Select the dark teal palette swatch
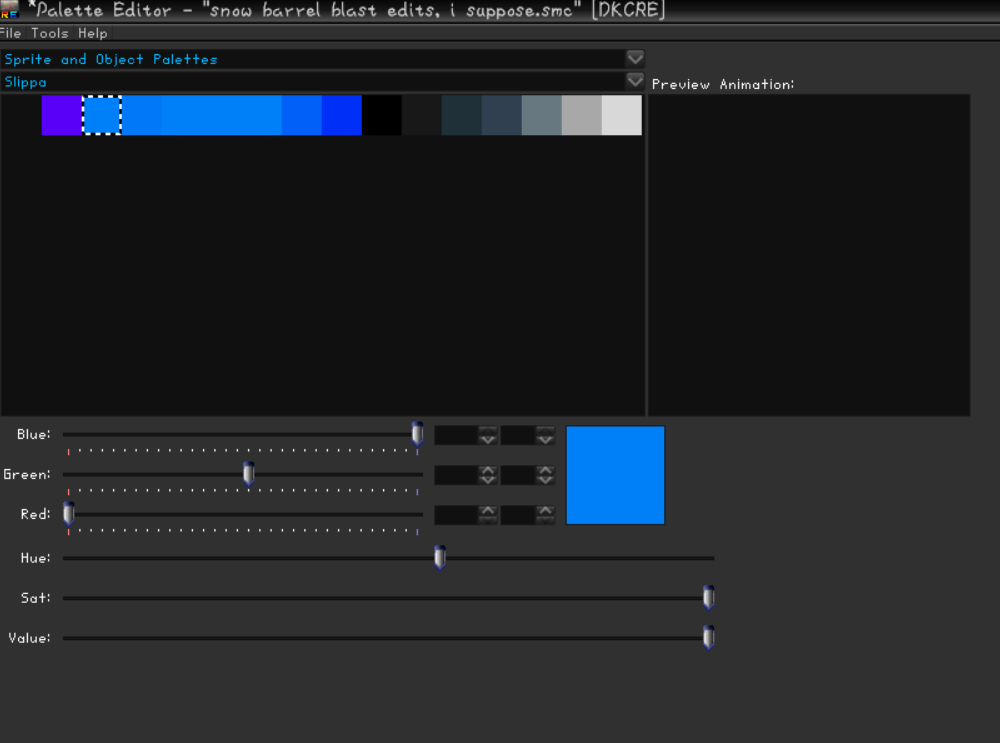 coord(461,115)
